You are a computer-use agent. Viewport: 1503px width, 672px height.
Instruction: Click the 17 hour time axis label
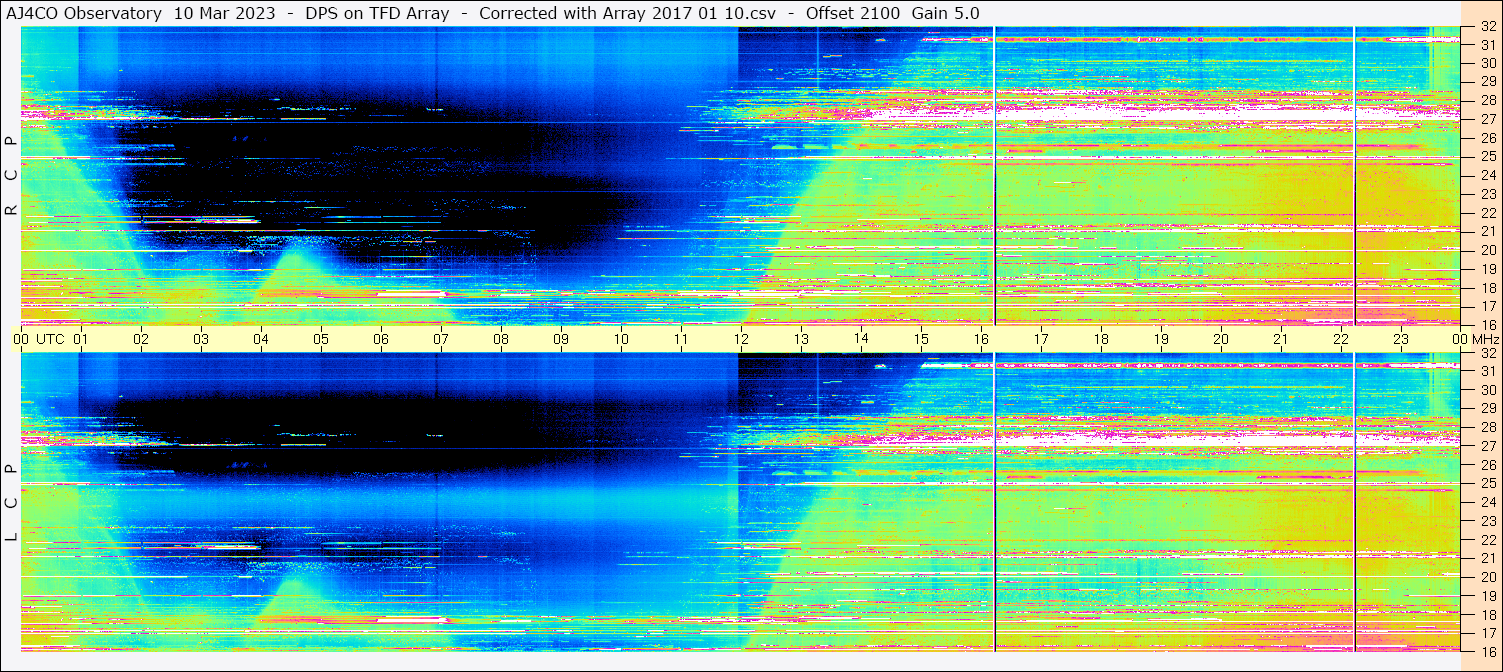[x=1041, y=339]
